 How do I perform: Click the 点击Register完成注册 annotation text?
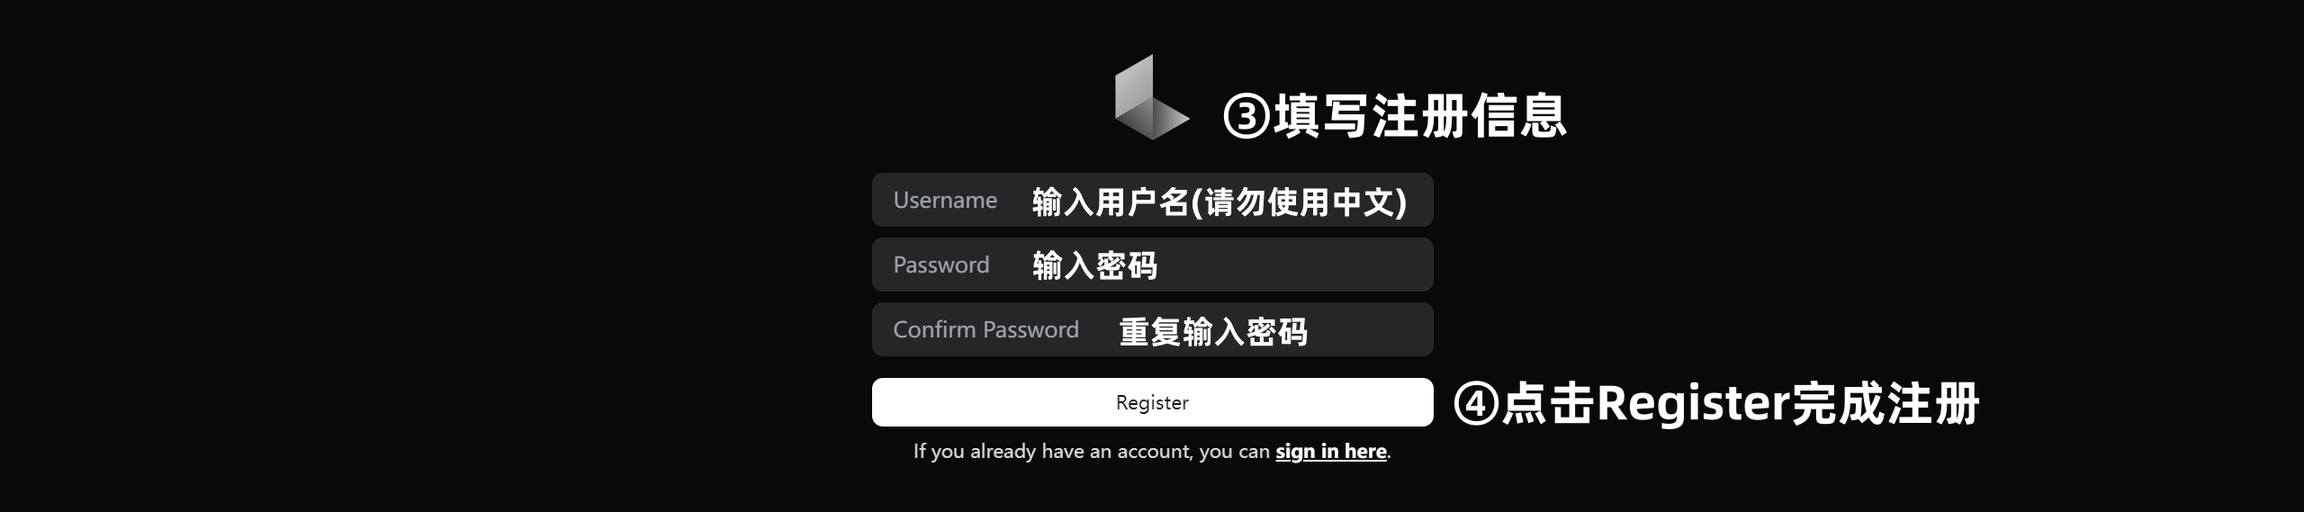(x=1741, y=404)
